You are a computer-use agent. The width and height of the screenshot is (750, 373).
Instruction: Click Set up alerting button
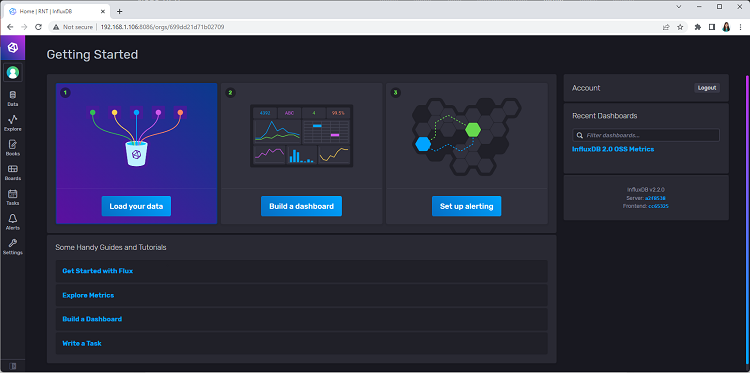(466, 206)
